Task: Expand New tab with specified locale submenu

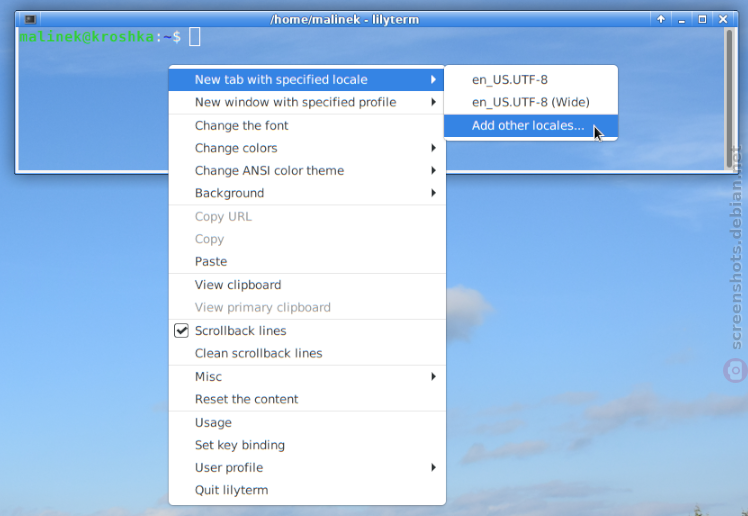Action: [307, 80]
